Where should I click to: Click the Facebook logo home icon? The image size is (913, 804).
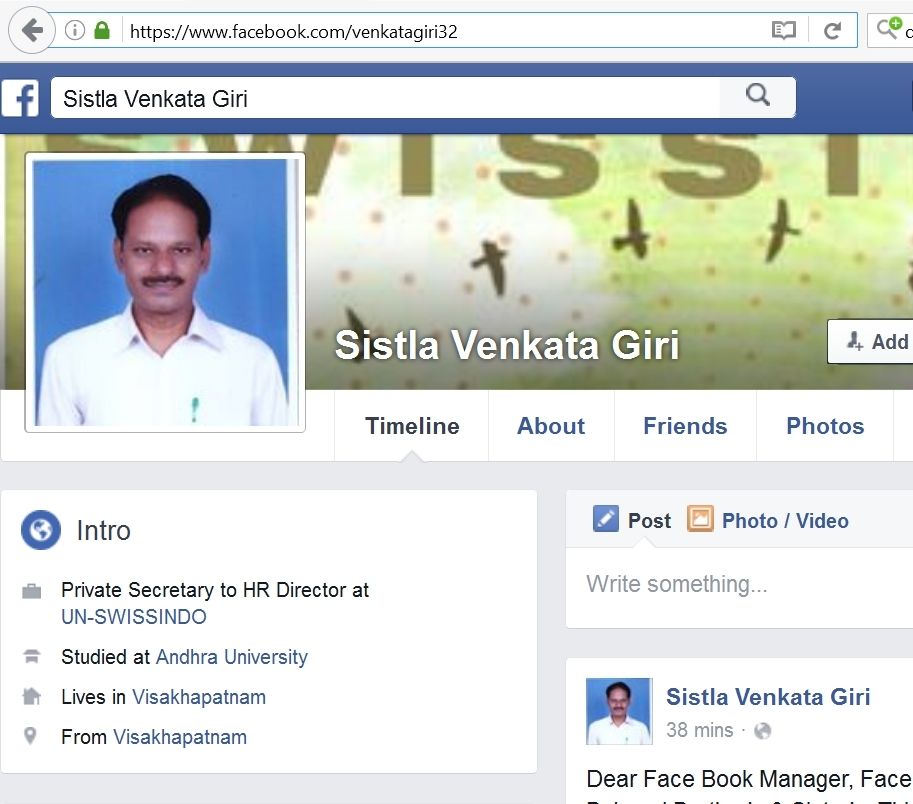coord(20,98)
